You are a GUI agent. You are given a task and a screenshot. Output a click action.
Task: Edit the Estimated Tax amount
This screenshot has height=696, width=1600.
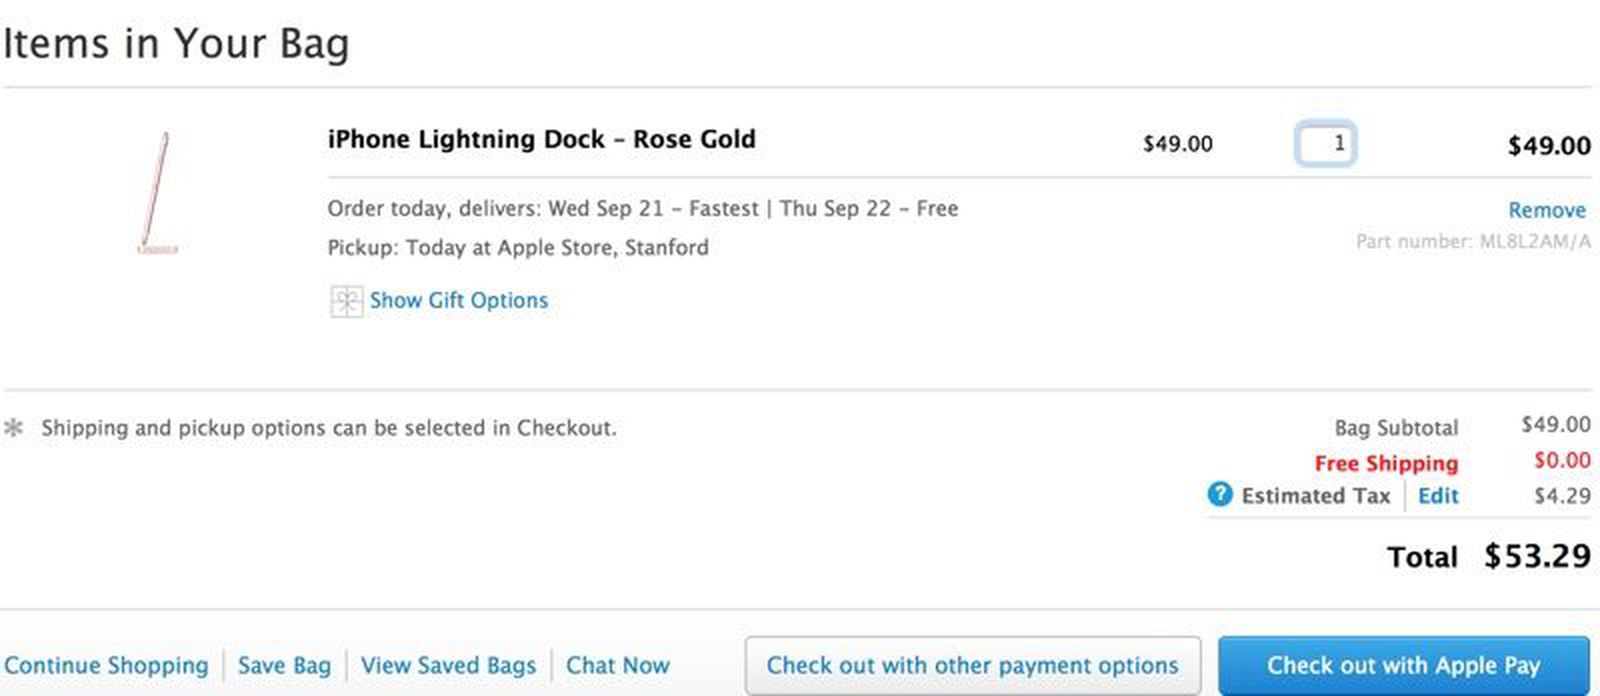click(x=1438, y=495)
